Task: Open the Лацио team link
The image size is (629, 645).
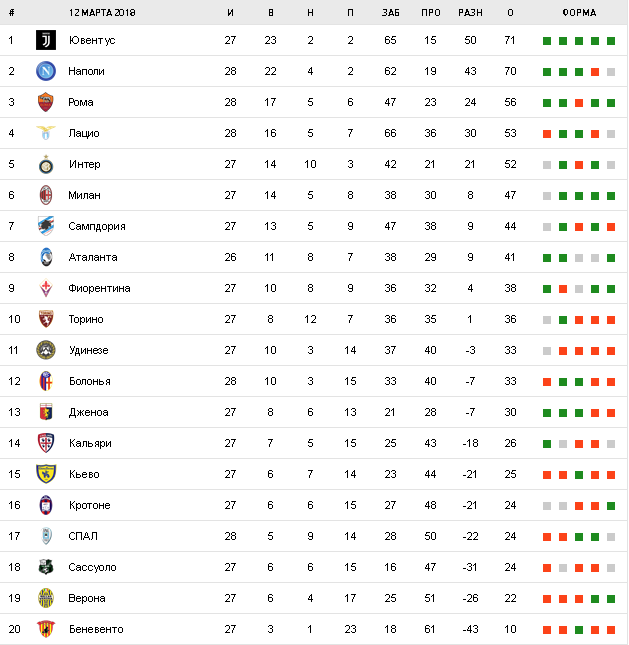Action: (x=84, y=133)
